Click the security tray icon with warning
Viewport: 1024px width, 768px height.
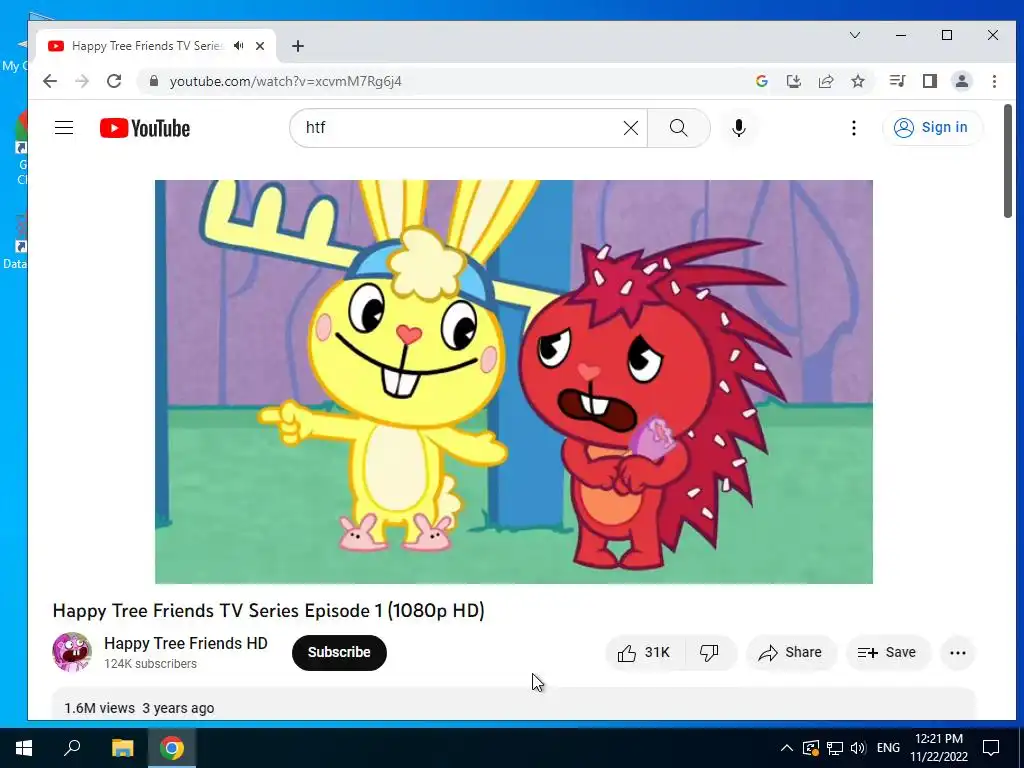pos(810,748)
